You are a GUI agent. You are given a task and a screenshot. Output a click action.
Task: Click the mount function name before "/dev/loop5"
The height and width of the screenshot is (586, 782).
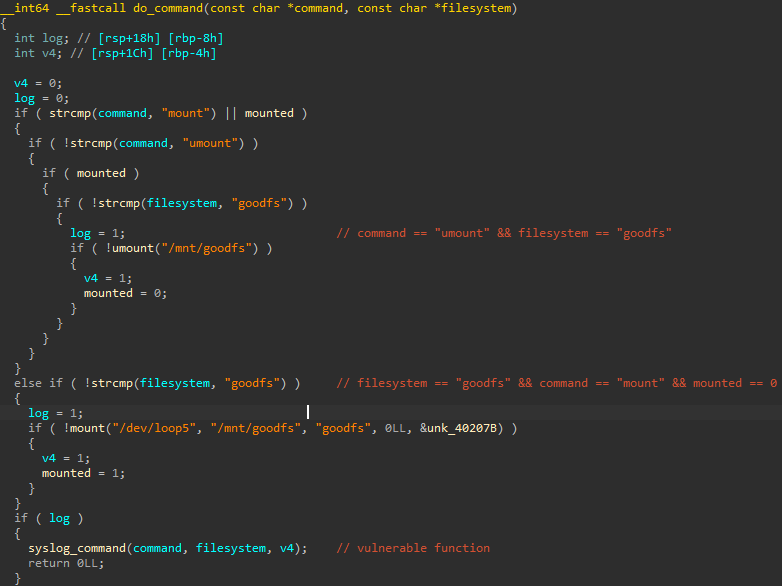tap(87, 428)
